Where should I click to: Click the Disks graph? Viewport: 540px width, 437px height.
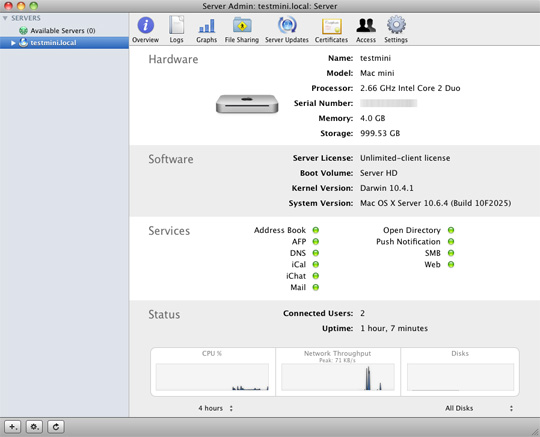[460, 377]
